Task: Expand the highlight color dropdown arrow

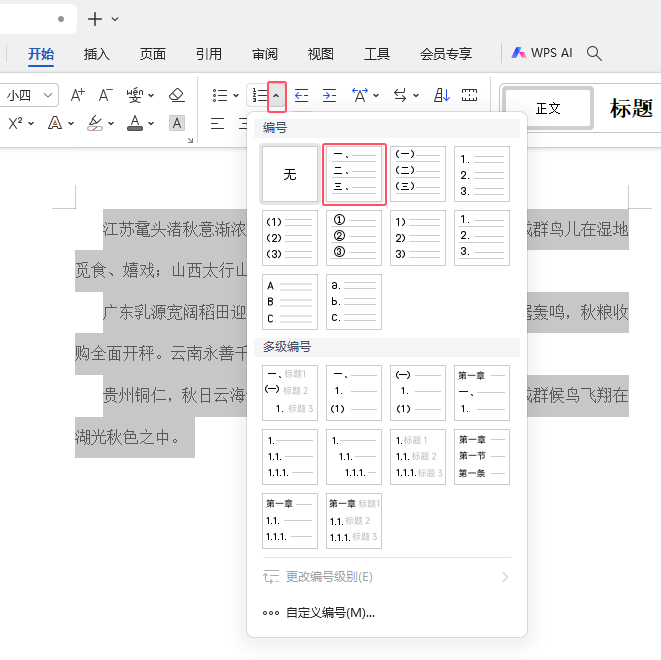Action: pos(111,123)
